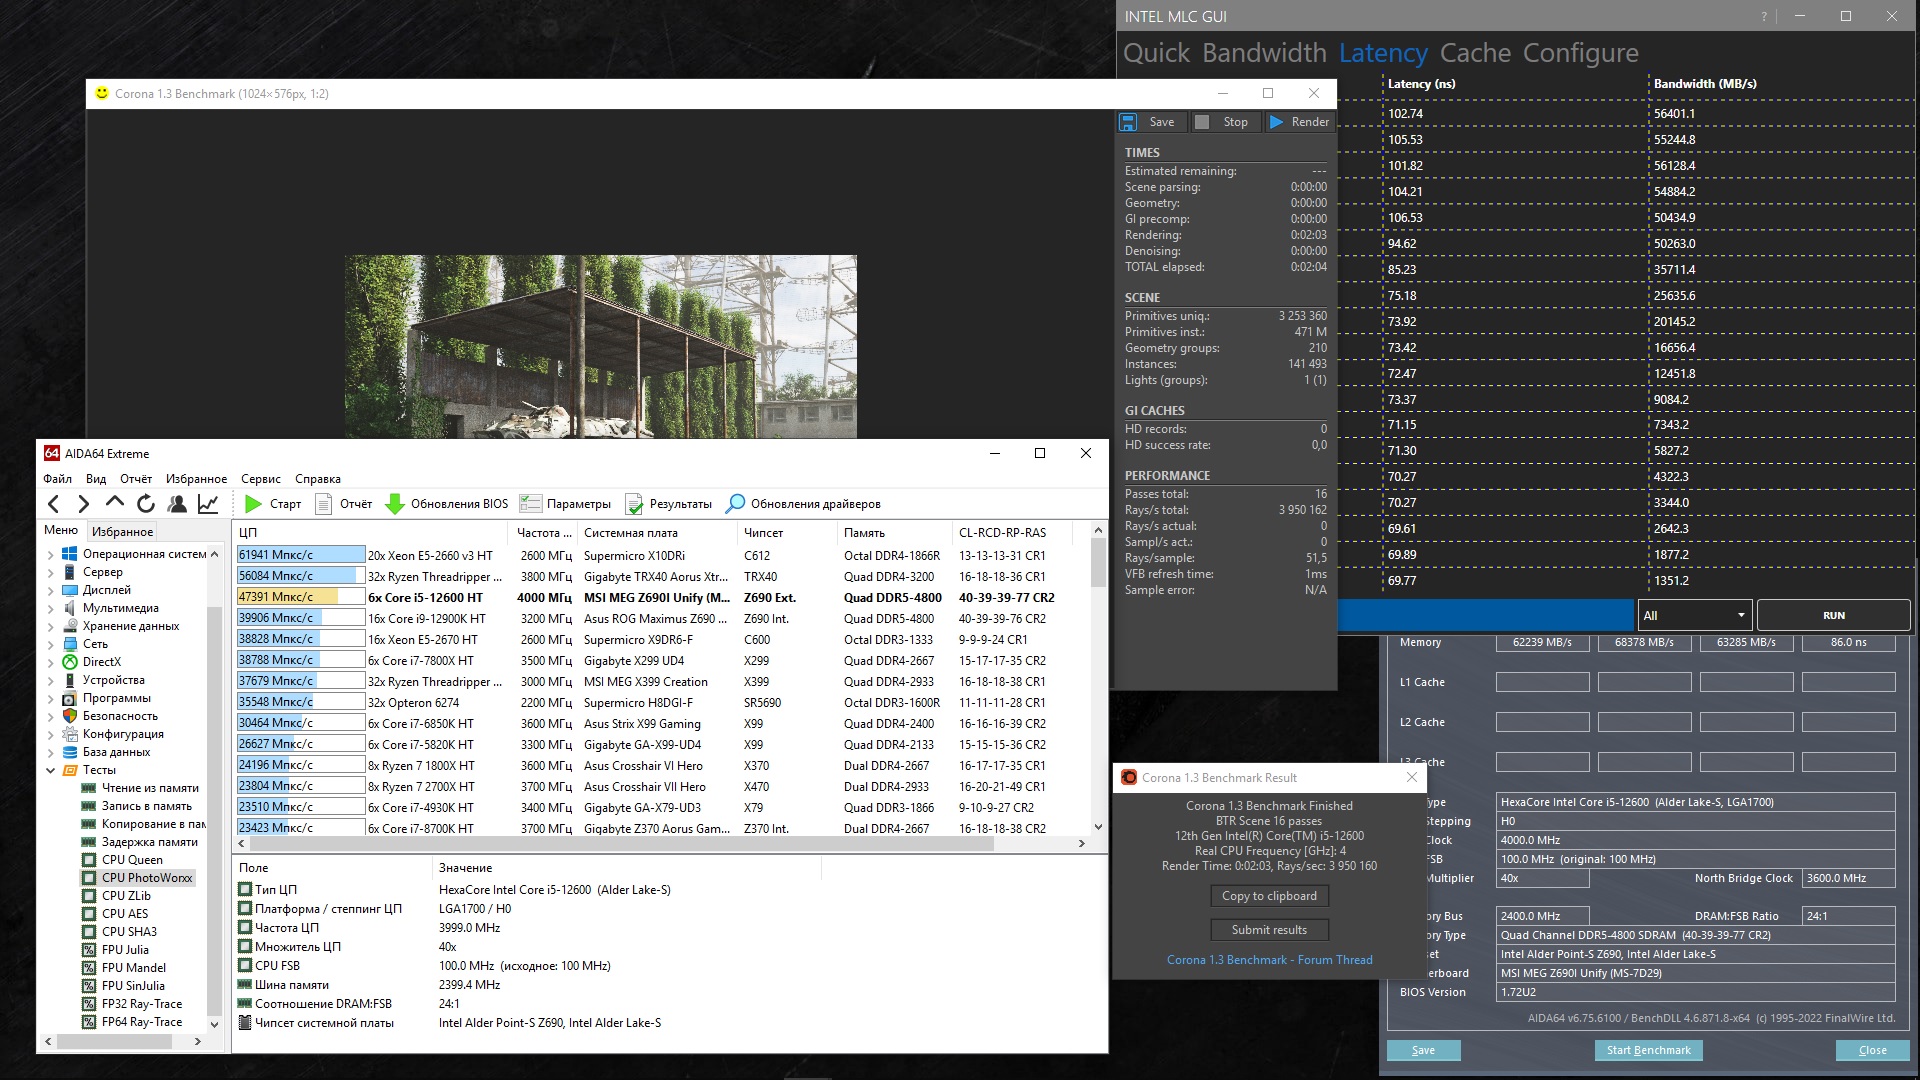Open driver updates magnifier icon
This screenshot has width=1920, height=1080.
coord(735,504)
